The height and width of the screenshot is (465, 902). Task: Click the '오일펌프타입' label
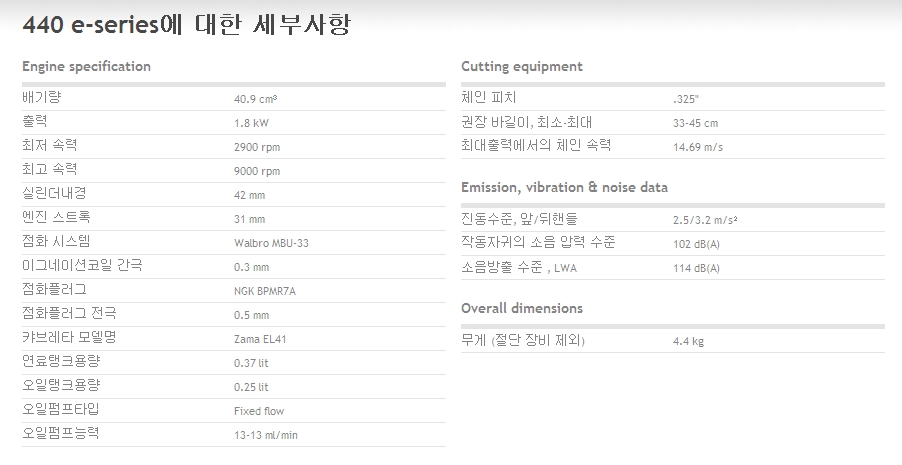tap(61, 410)
